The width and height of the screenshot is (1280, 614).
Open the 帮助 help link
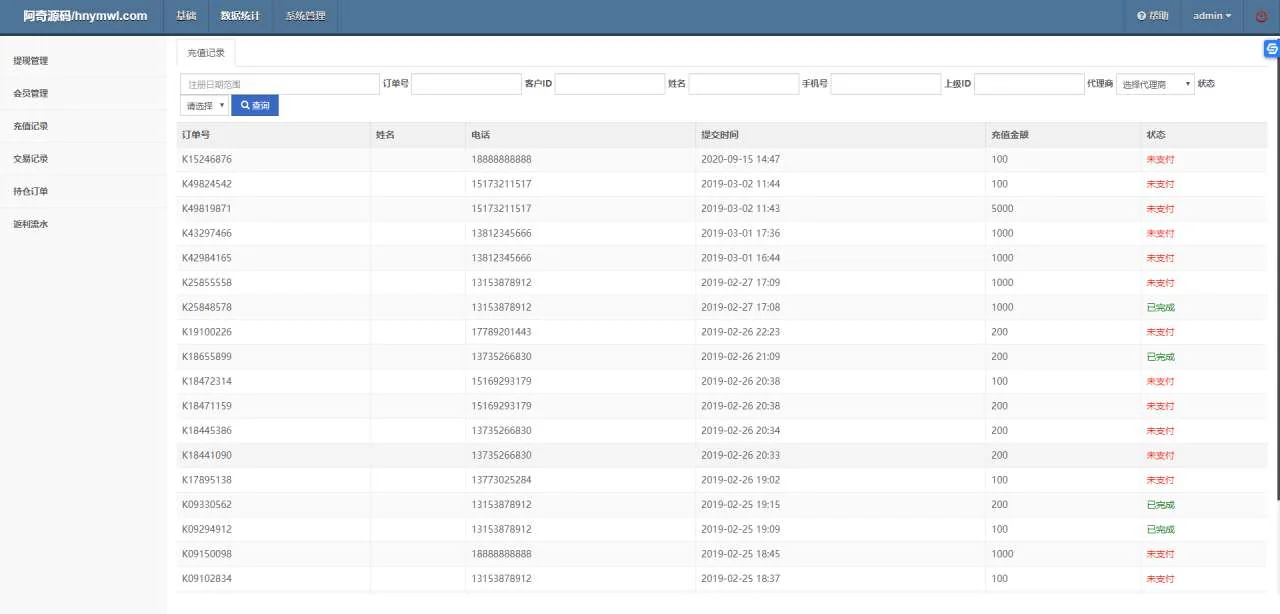click(1152, 16)
